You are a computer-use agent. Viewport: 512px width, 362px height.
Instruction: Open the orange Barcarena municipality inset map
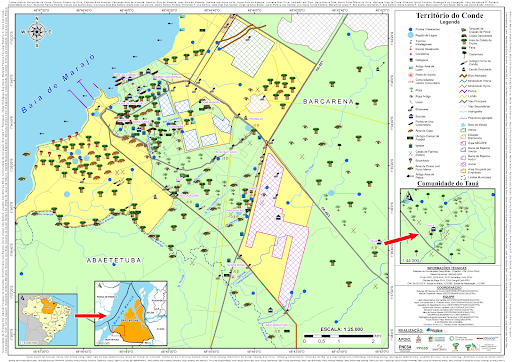click(x=131, y=313)
